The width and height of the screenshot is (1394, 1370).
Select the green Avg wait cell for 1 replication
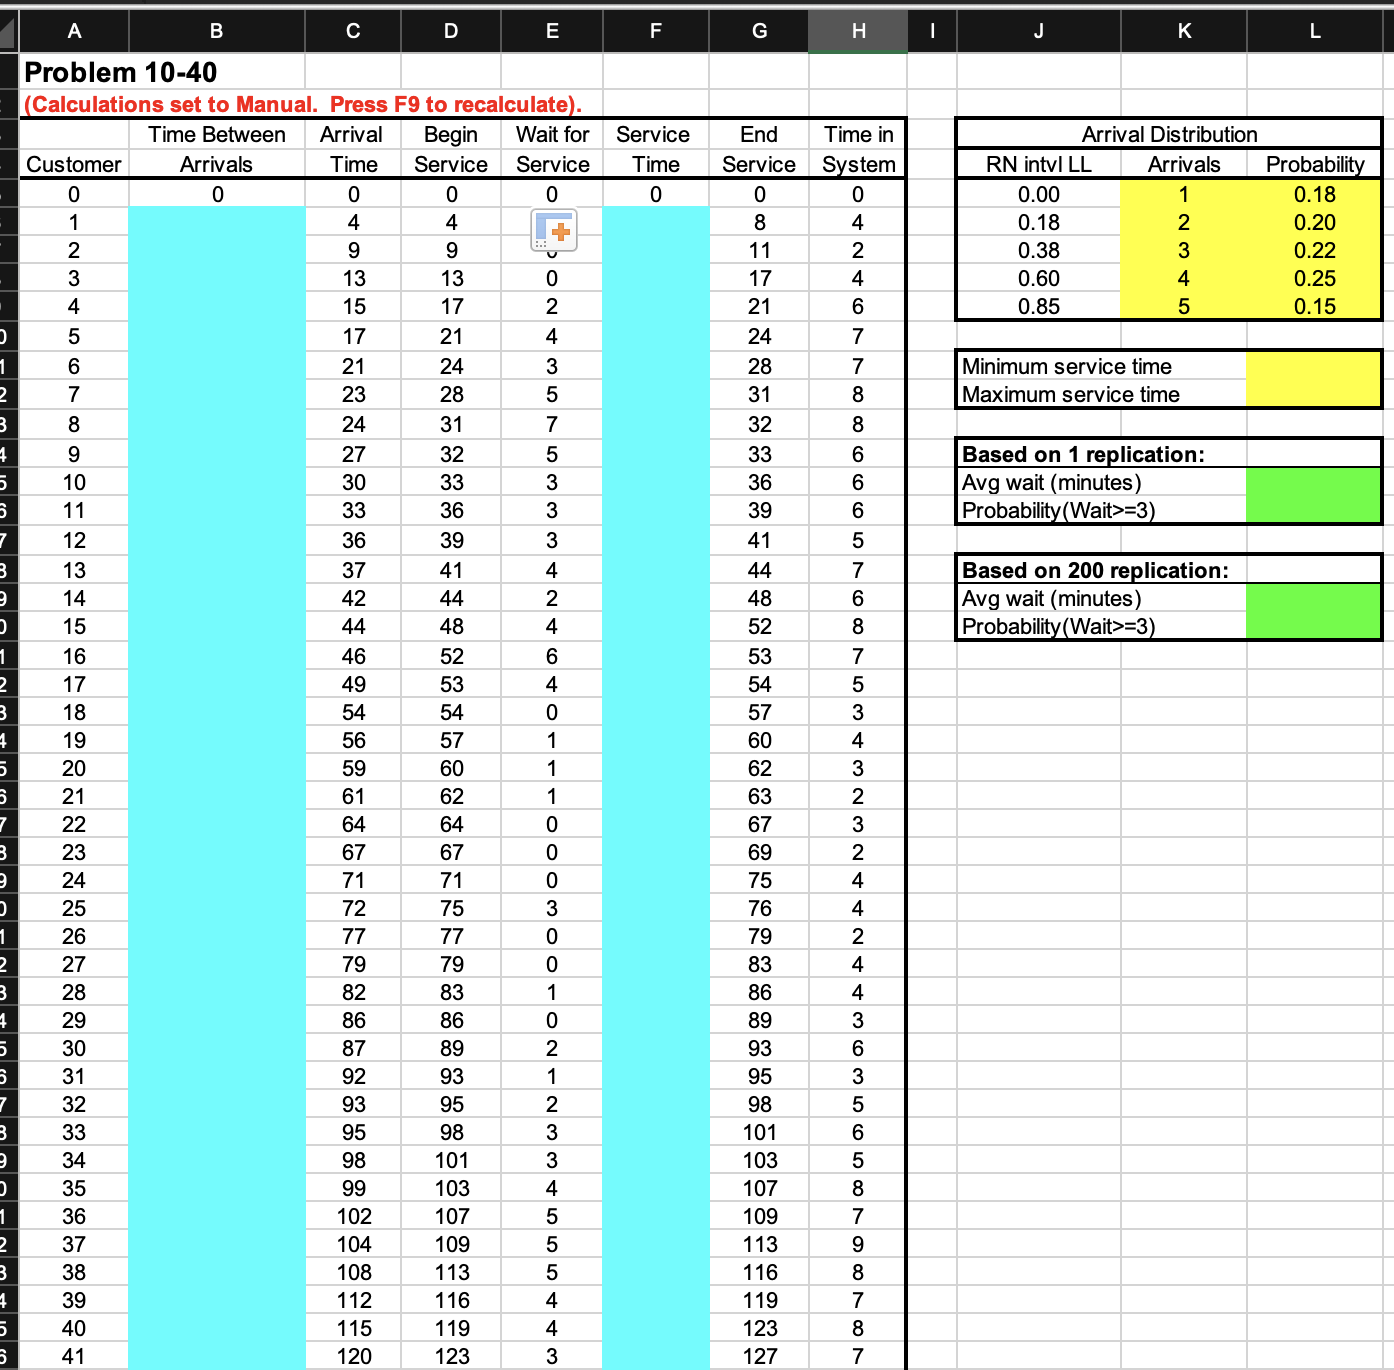1313,482
